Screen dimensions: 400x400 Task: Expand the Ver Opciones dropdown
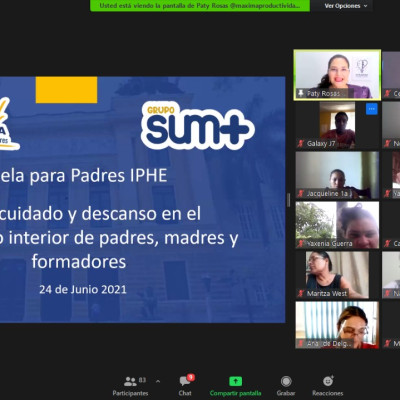click(346, 6)
